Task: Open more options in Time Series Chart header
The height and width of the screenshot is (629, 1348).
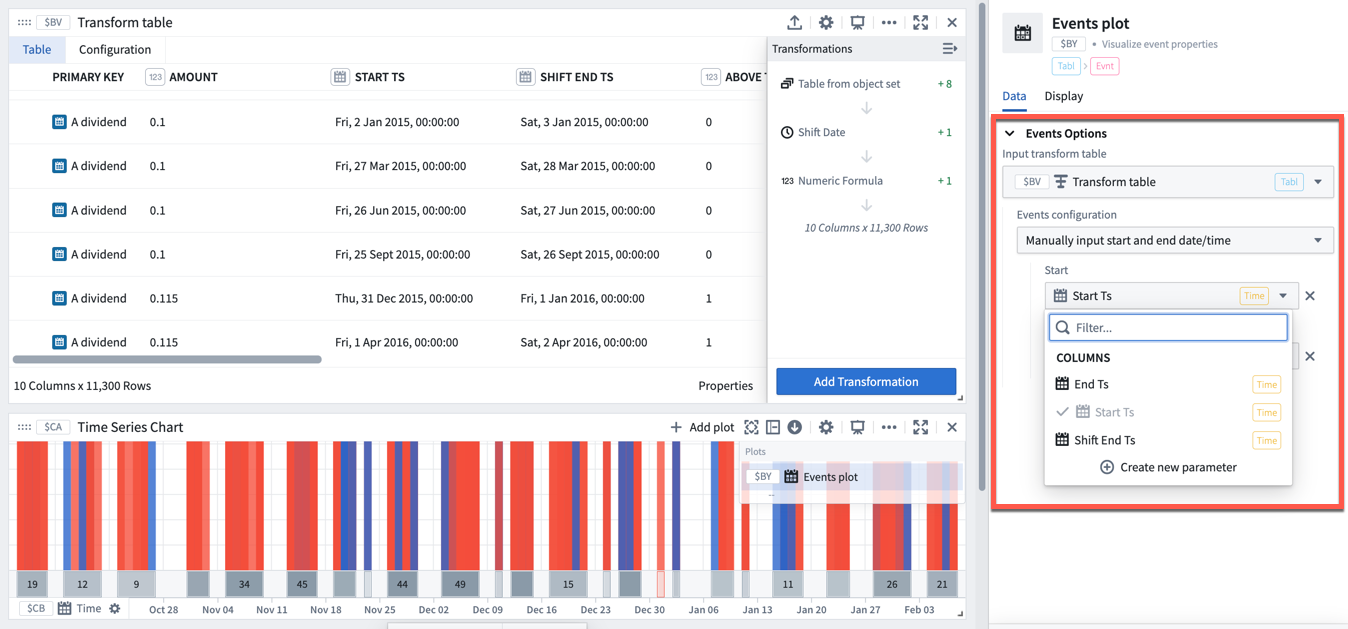Action: tap(889, 427)
